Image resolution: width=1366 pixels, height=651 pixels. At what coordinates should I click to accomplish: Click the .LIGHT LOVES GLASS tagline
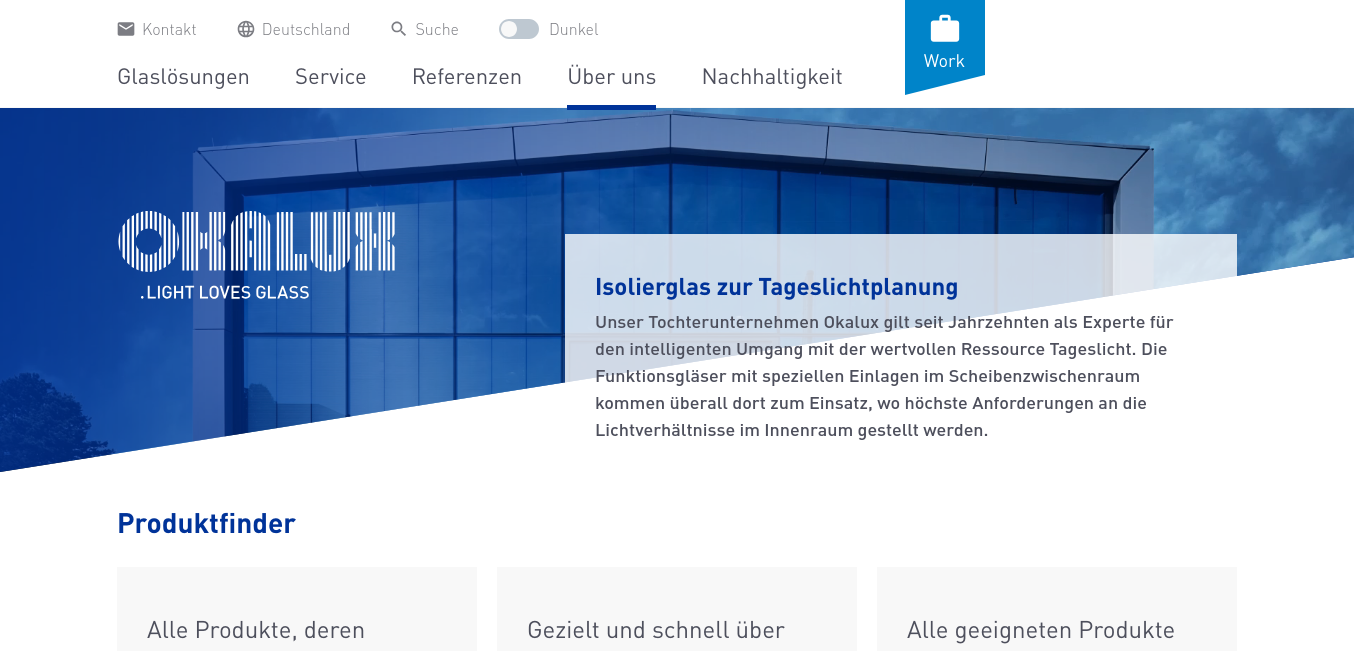click(x=225, y=293)
